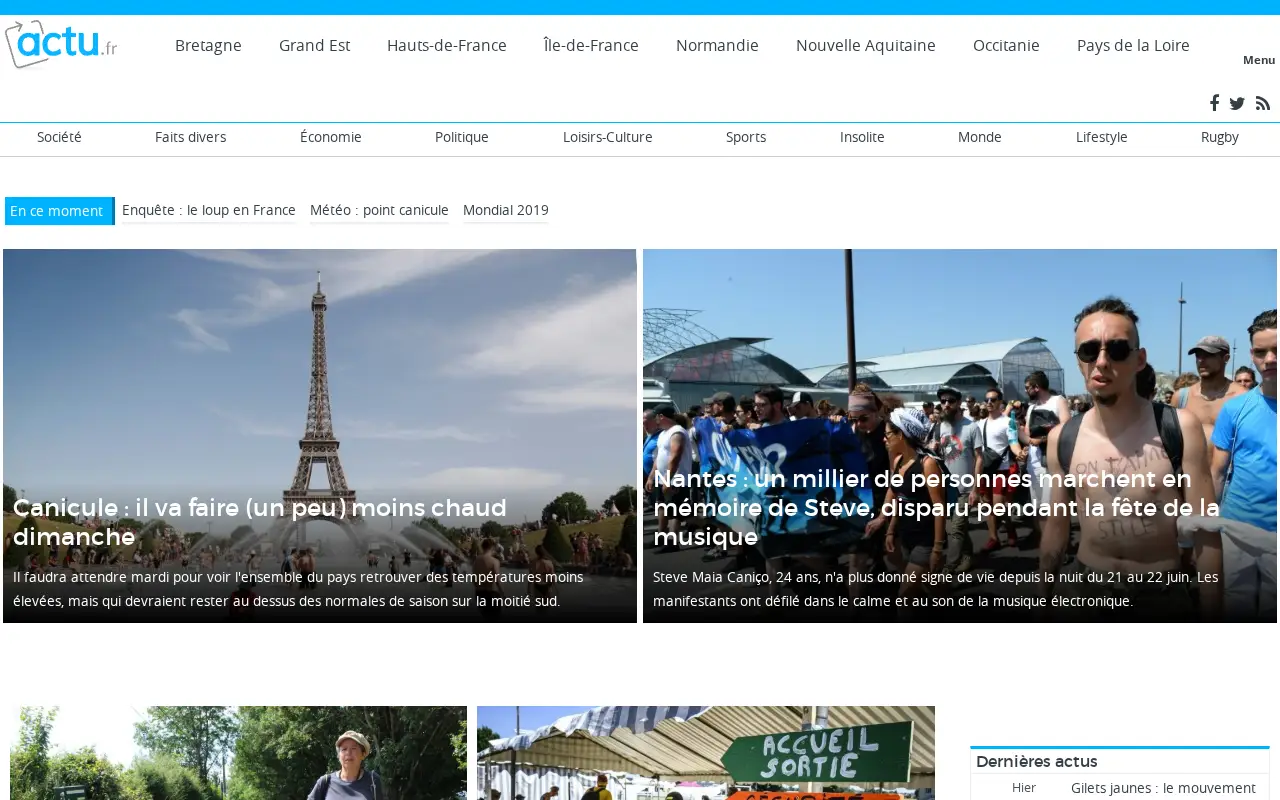Open Enquête : le loup en France
The width and height of the screenshot is (1280, 800).
pyautogui.click(x=209, y=210)
